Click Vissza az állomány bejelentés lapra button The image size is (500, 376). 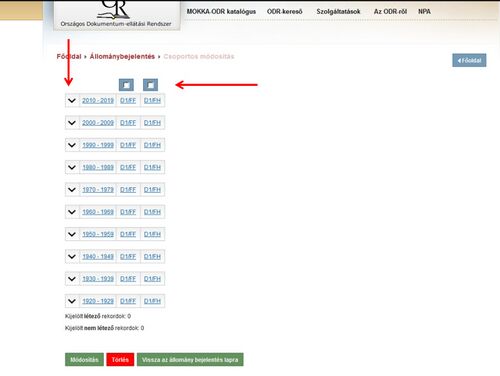[x=190, y=360]
